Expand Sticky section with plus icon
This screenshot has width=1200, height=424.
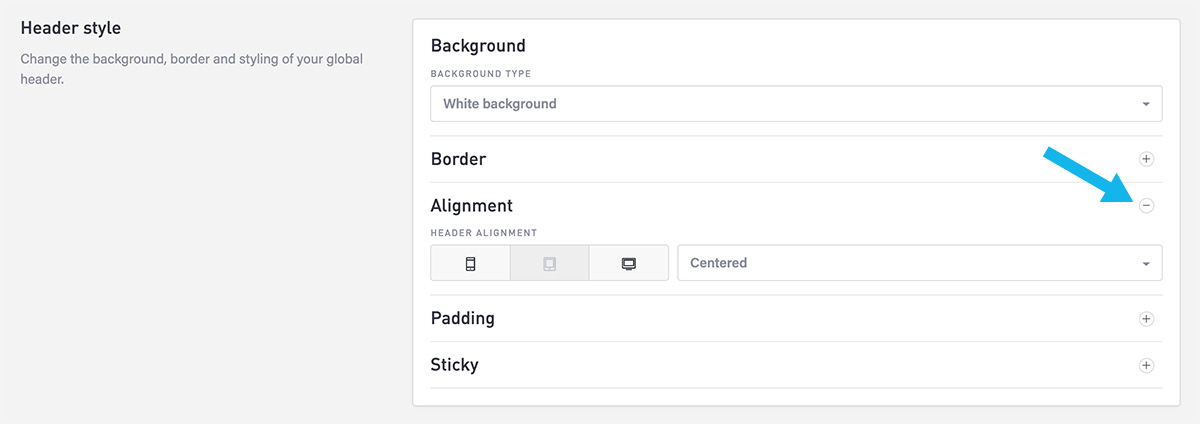[1147, 365]
